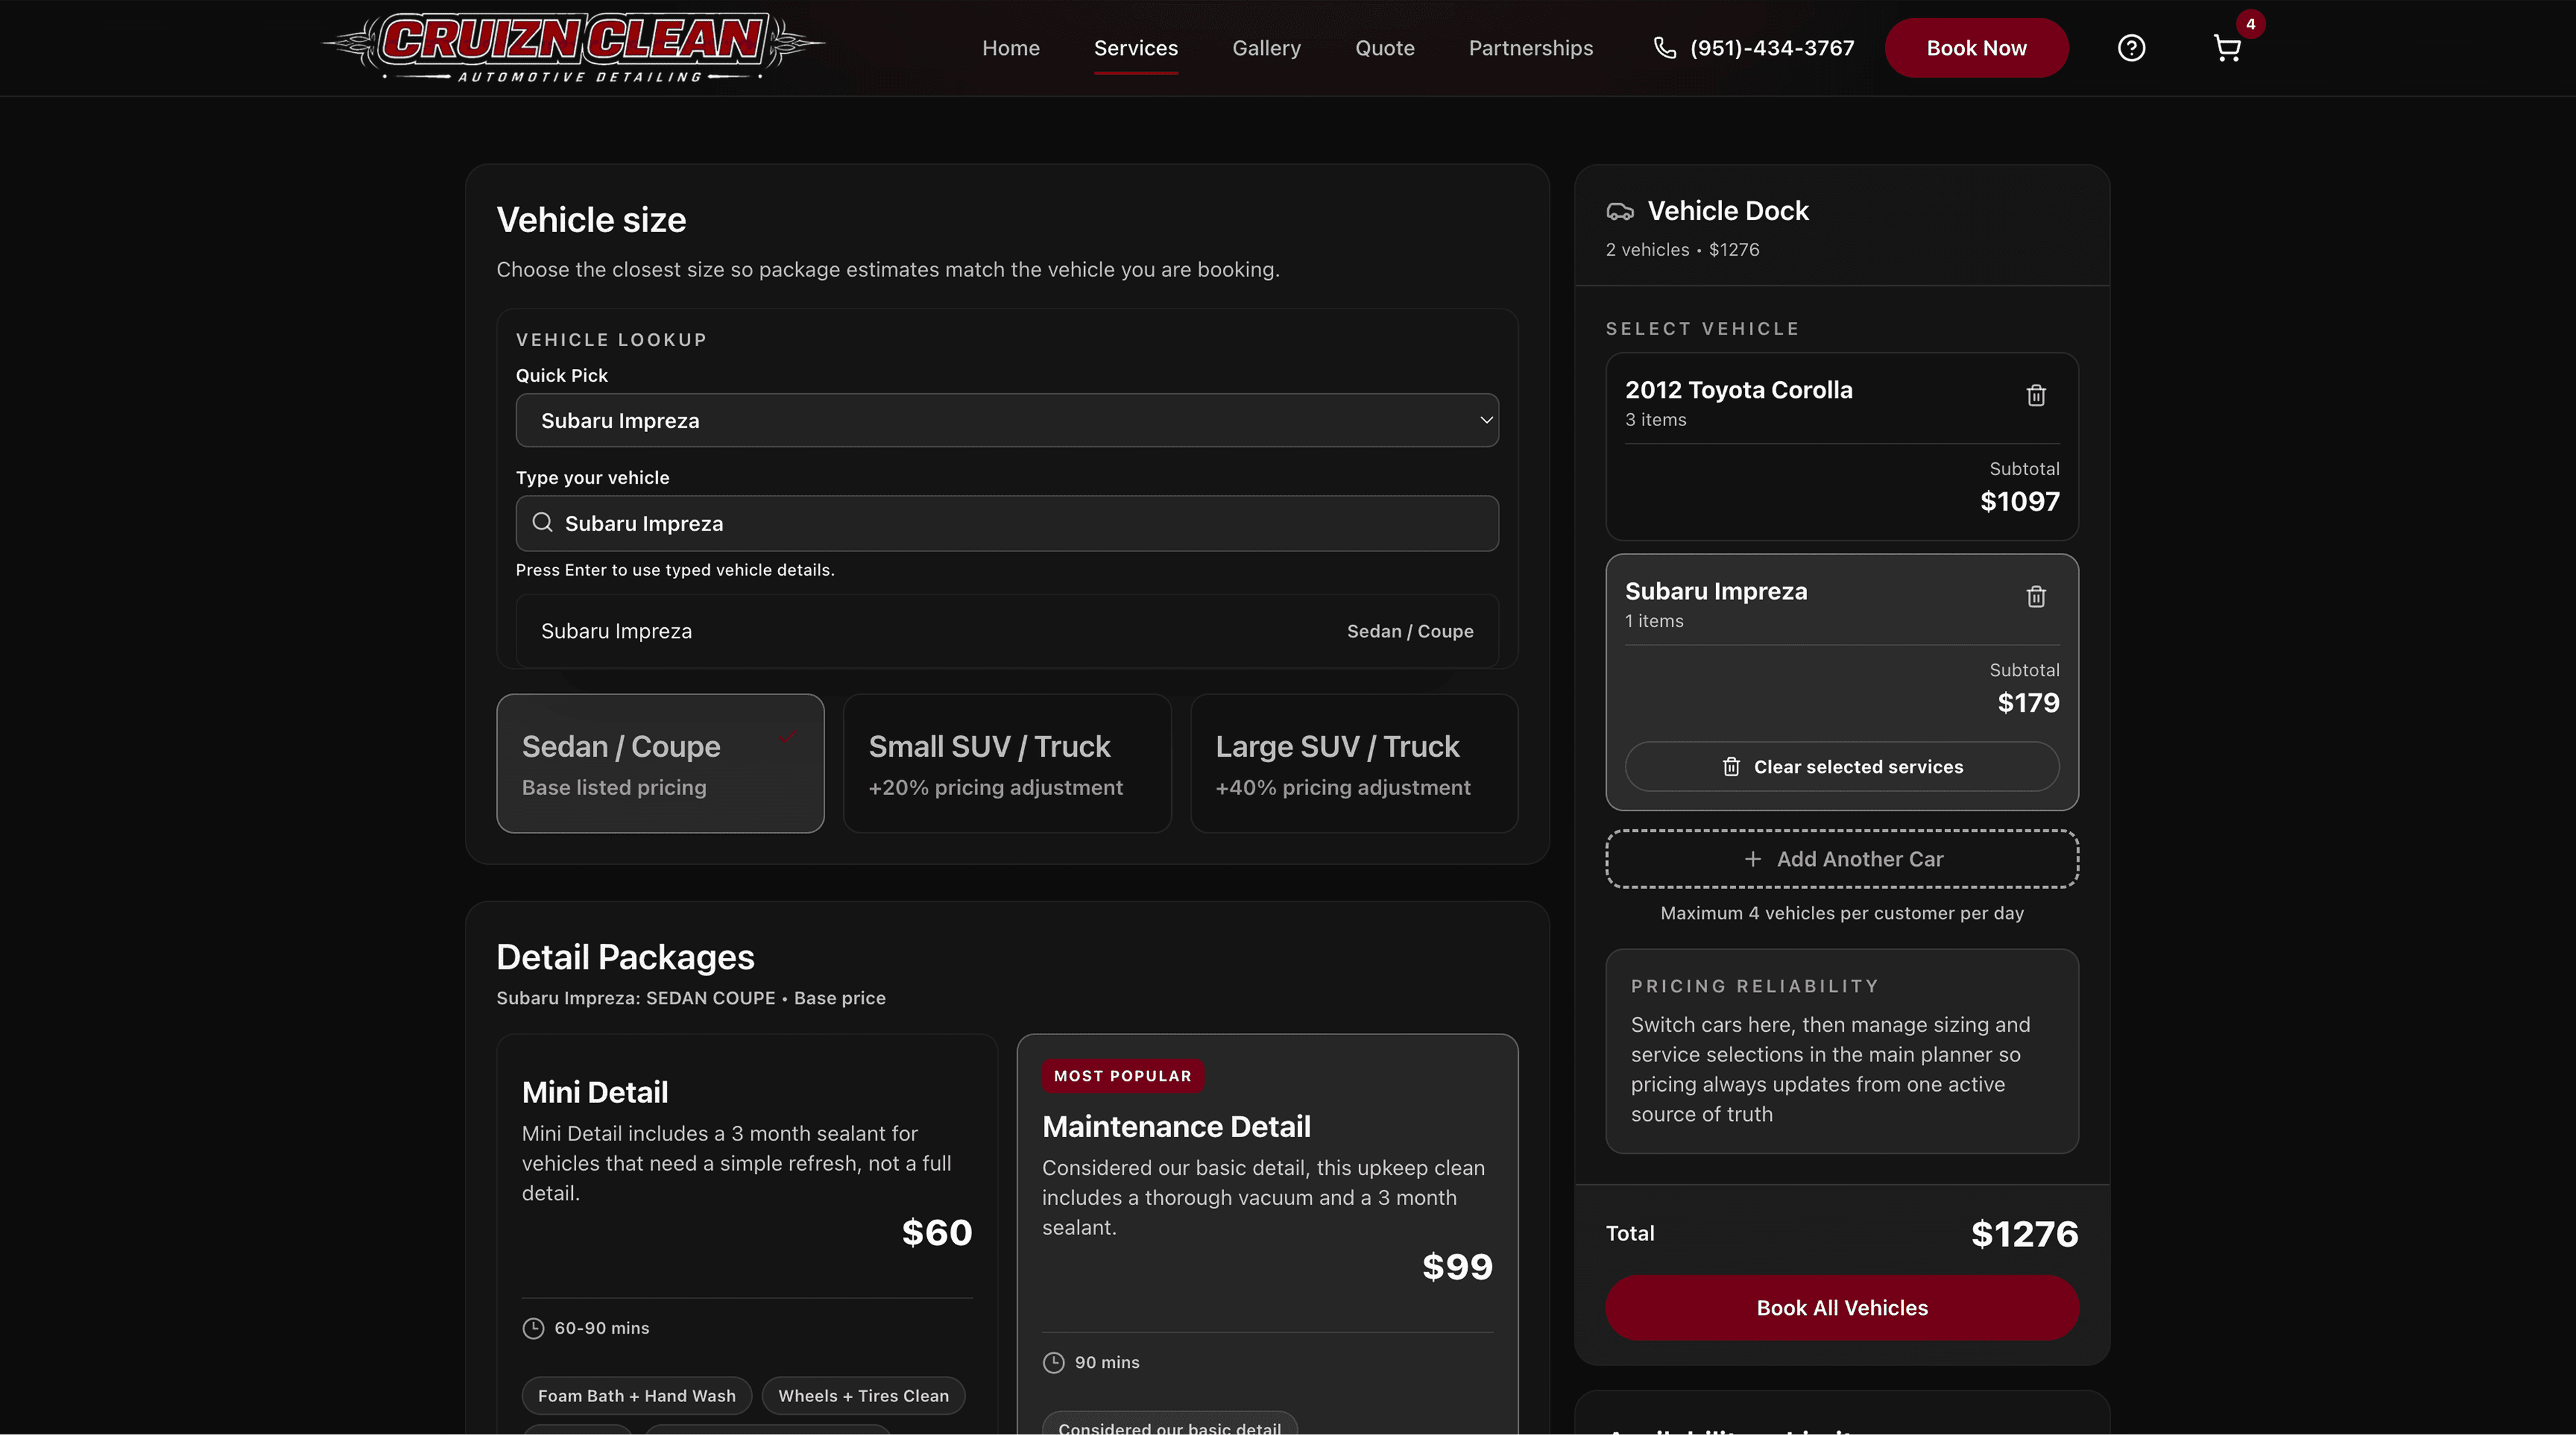Viewport: 2576px width, 1435px height.
Task: Open the shopping cart icon
Action: click(2226, 48)
